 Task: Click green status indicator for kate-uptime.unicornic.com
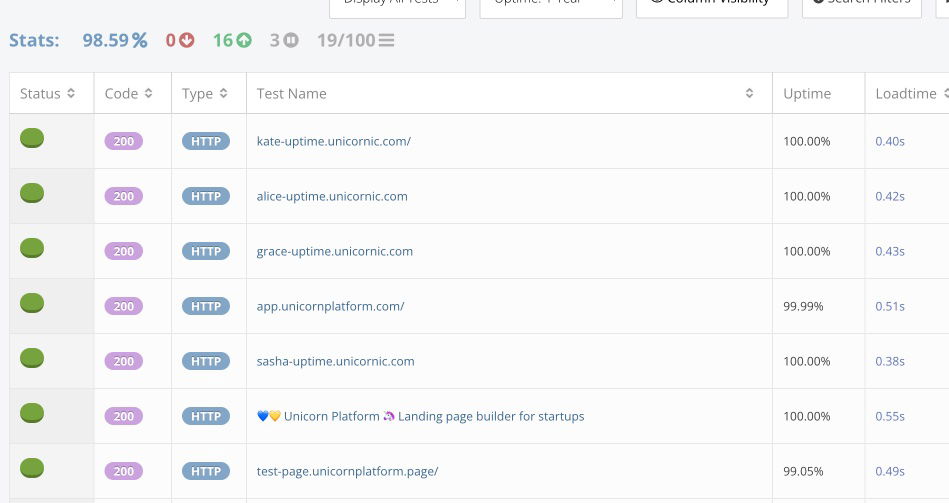(32, 139)
